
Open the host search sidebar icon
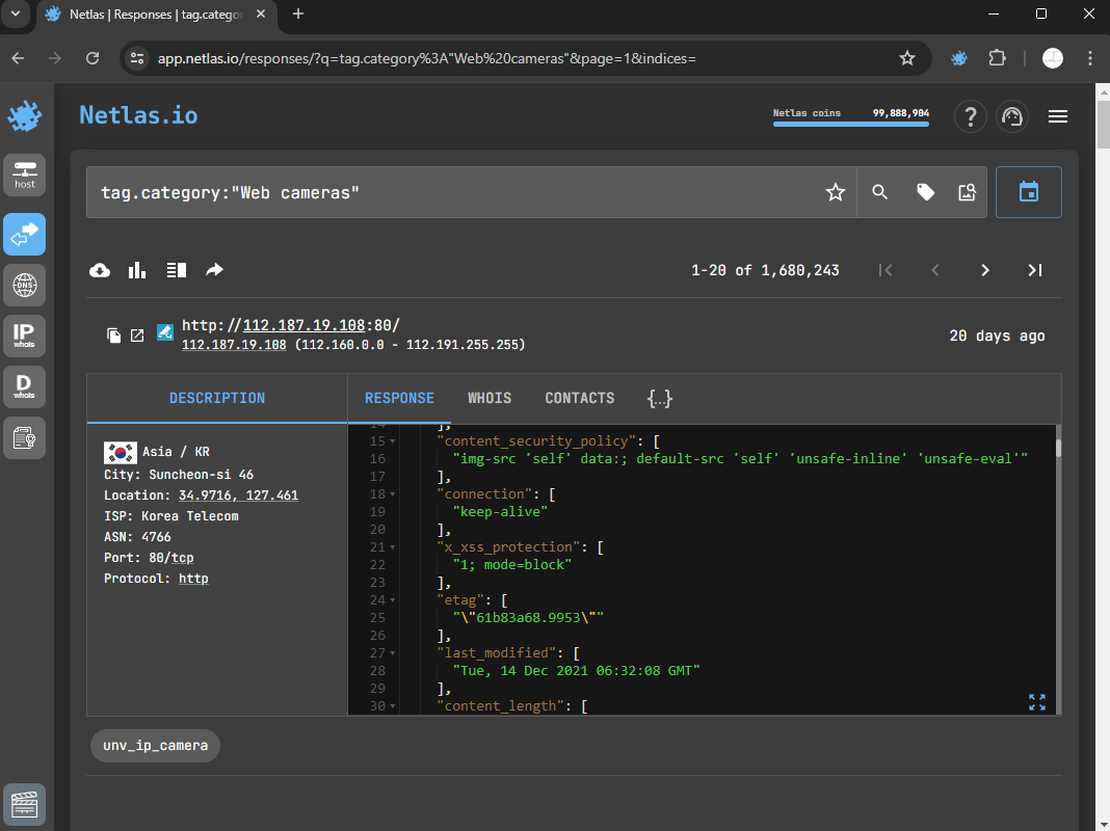(24, 174)
